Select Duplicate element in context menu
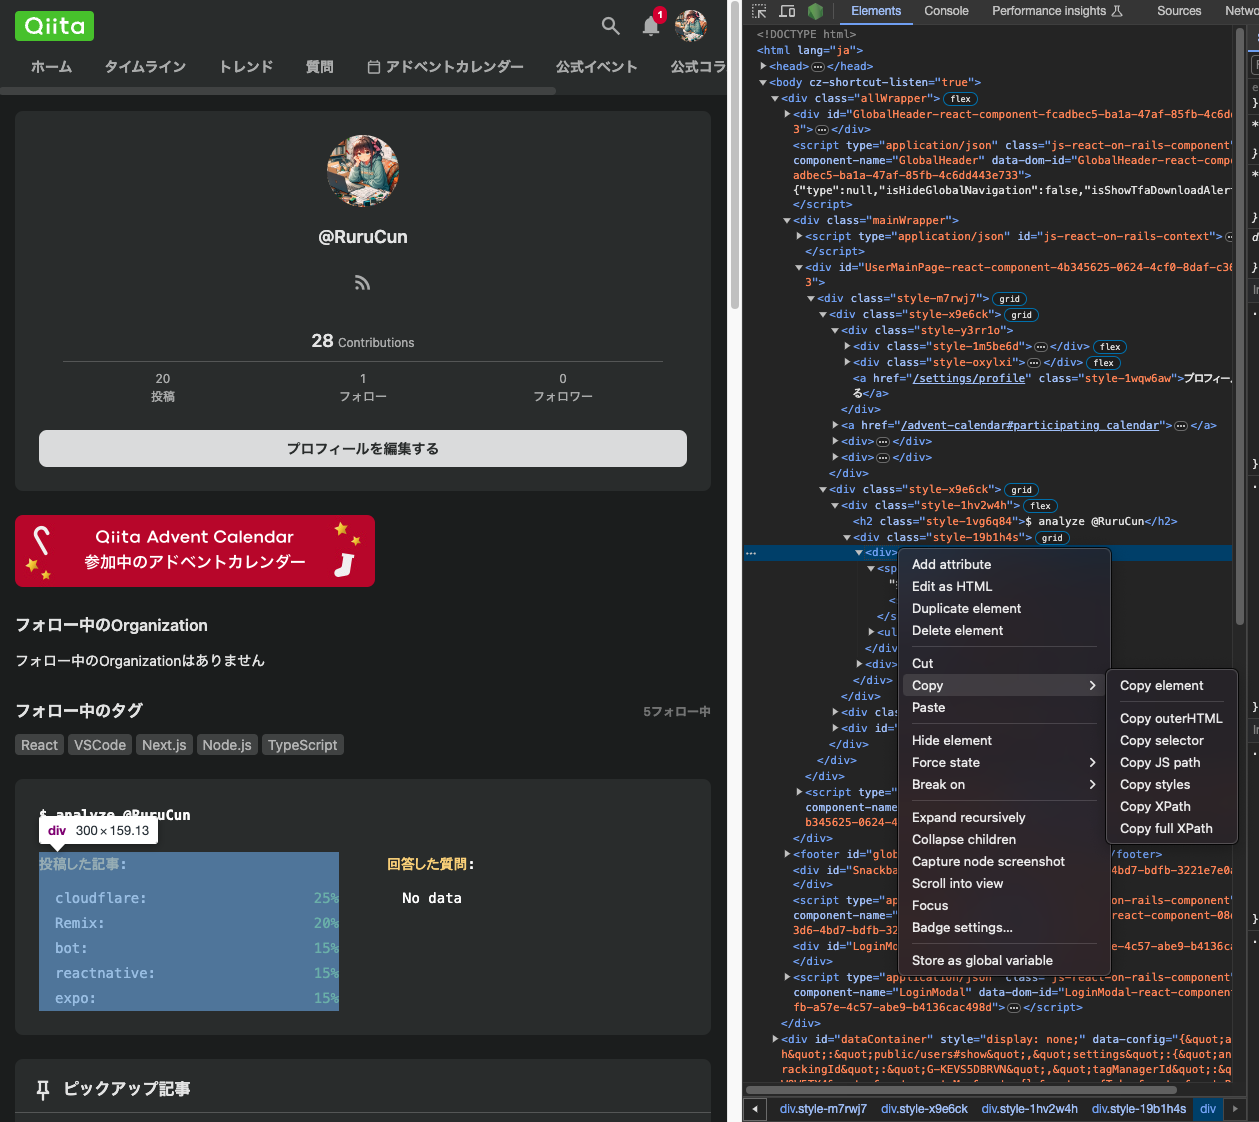The image size is (1259, 1122). (1004, 609)
